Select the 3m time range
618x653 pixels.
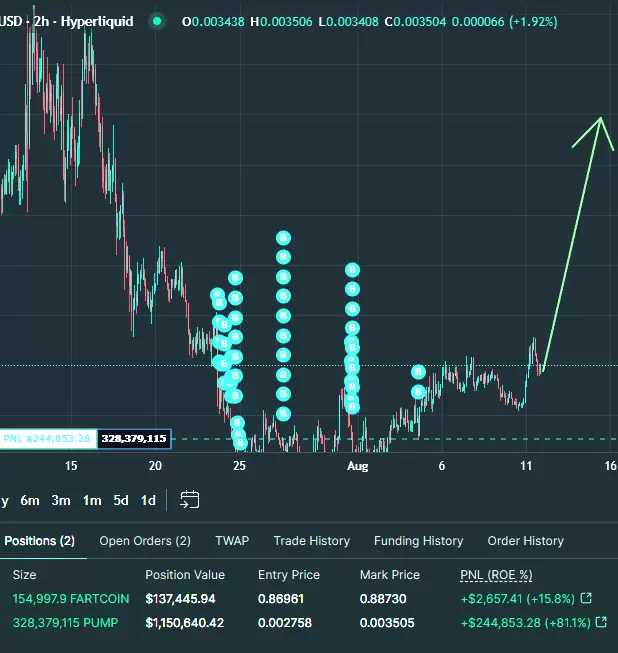tap(61, 500)
